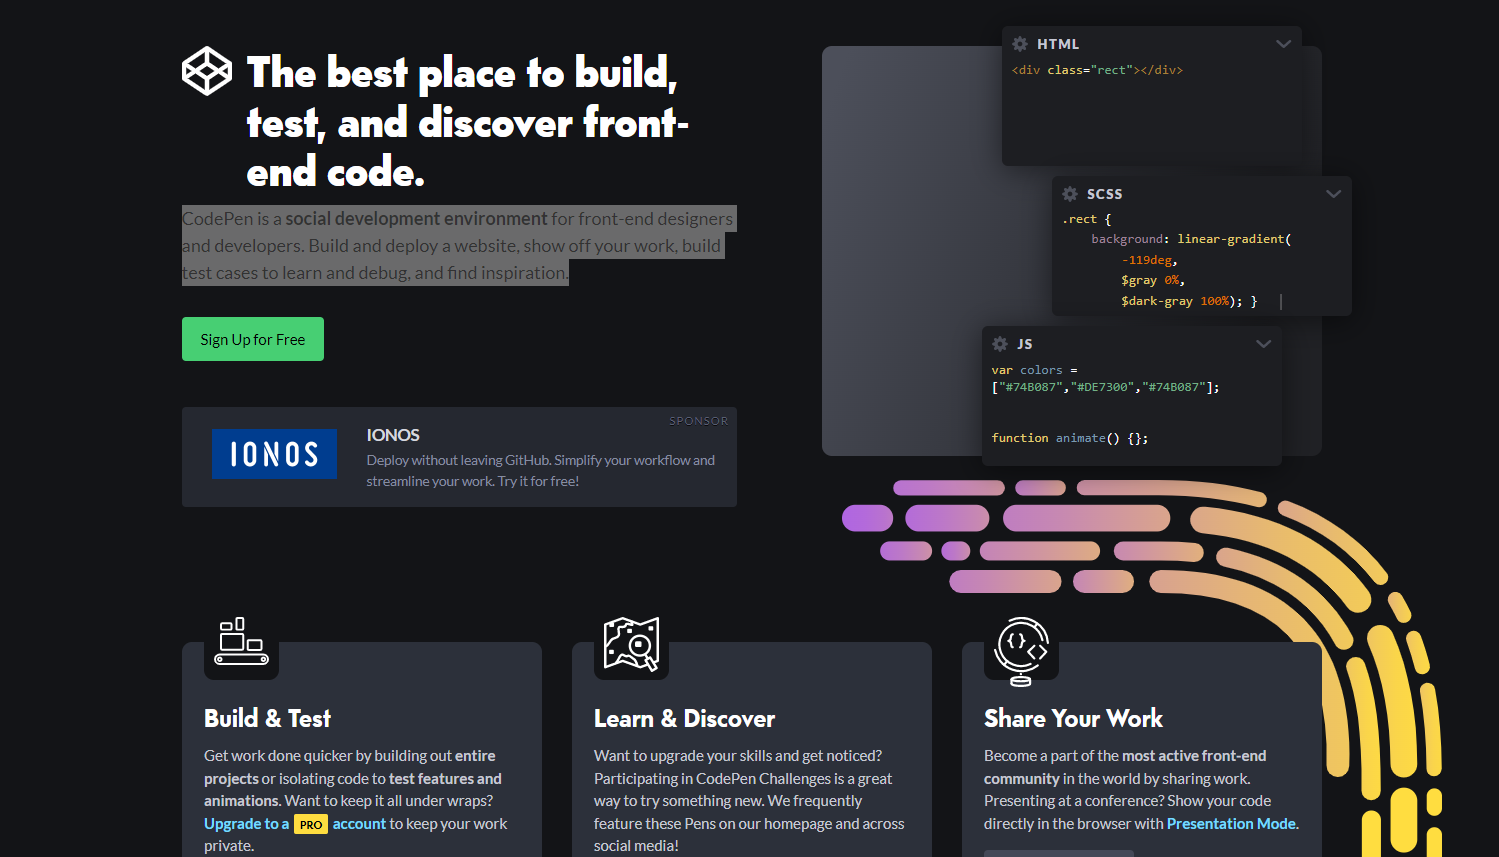Expand the SCSS panel chevron
Screen dimensions: 1499x857
pos(1334,194)
